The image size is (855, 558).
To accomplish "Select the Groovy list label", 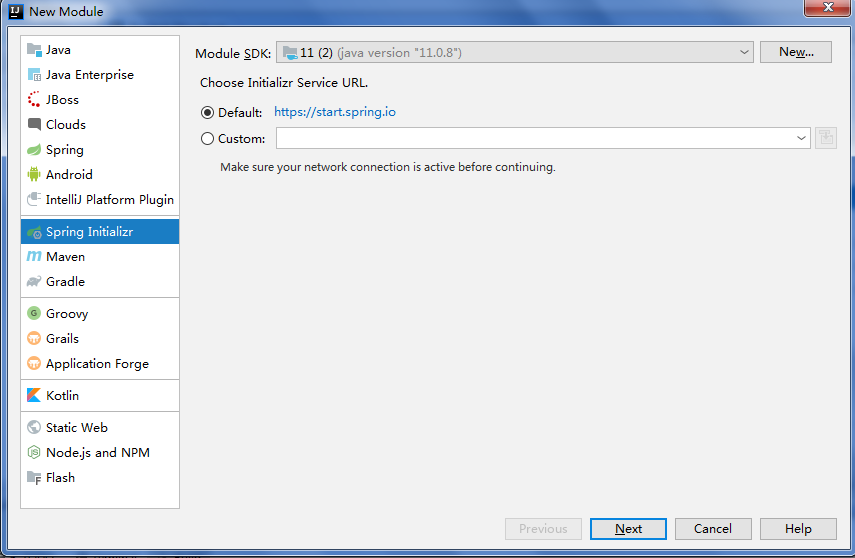I will click(x=67, y=314).
